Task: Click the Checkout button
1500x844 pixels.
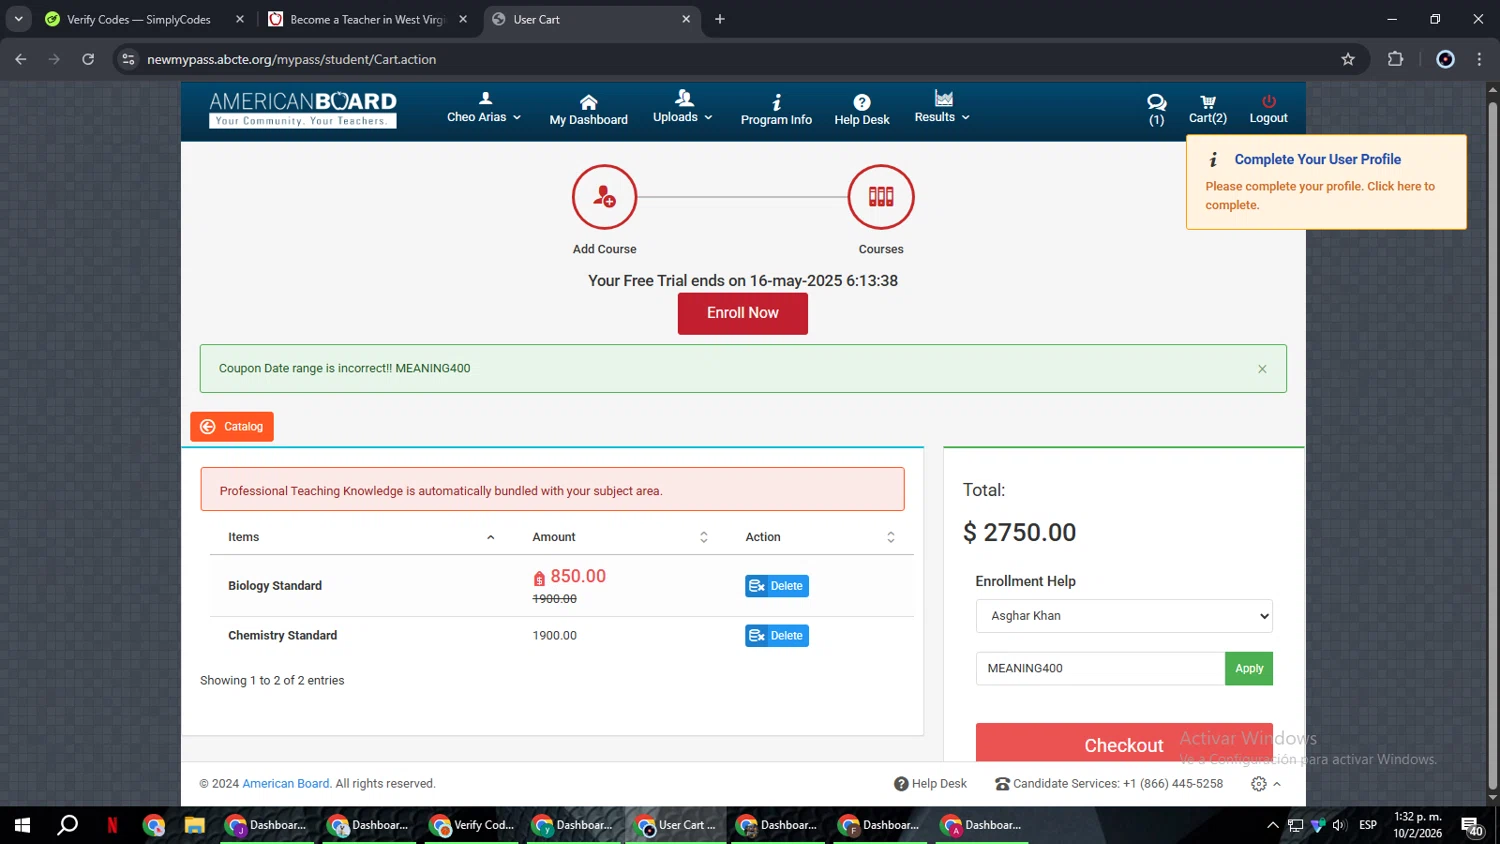Action: pyautogui.click(x=1124, y=743)
